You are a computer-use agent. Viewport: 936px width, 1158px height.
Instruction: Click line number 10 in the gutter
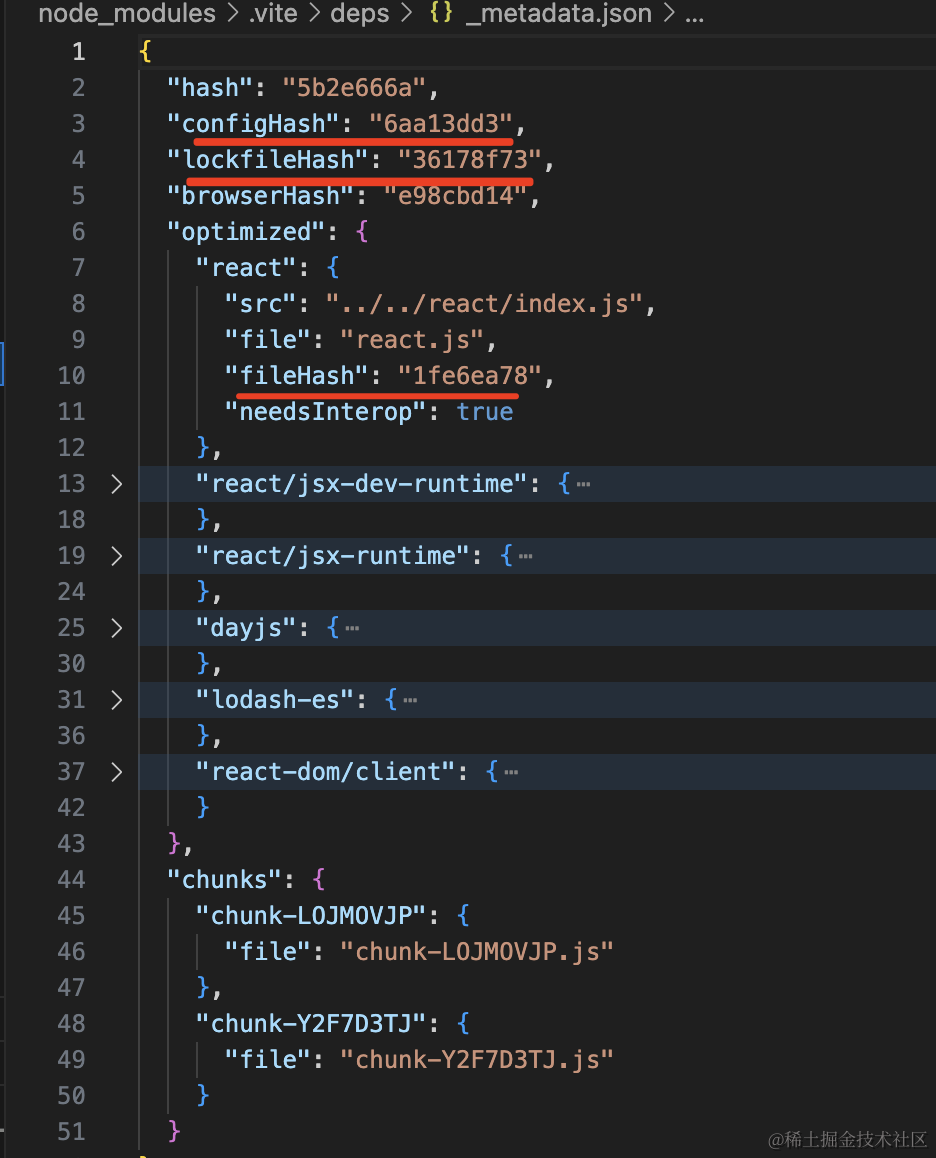(72, 376)
